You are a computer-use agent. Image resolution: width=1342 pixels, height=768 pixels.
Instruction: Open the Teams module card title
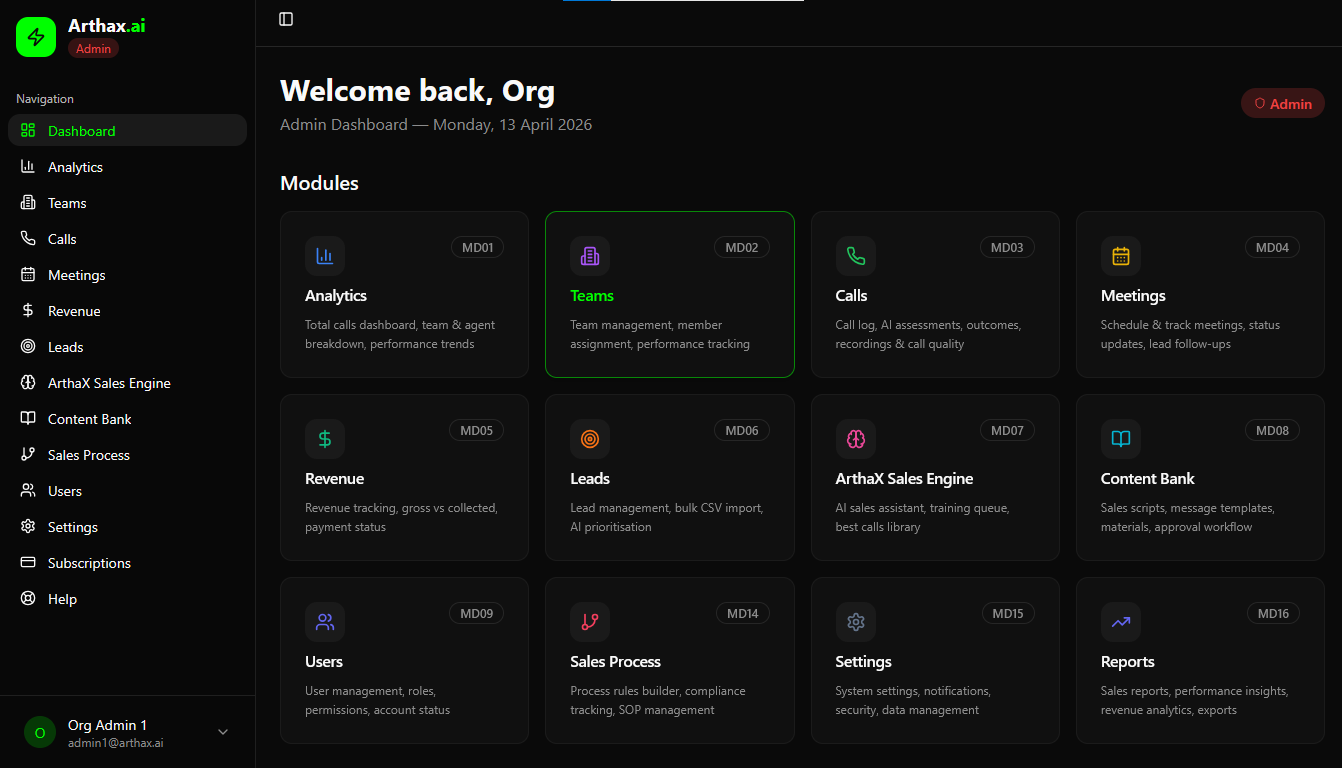[592, 296]
